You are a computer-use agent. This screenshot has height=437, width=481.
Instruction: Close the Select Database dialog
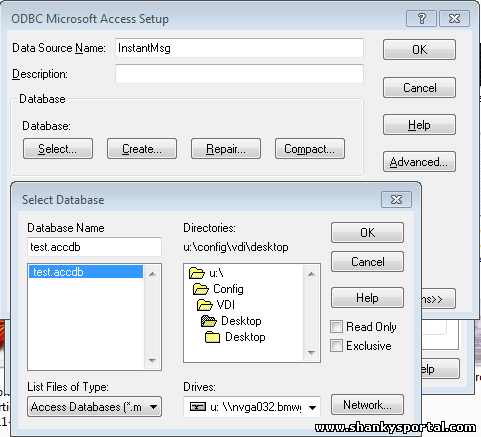[396, 199]
